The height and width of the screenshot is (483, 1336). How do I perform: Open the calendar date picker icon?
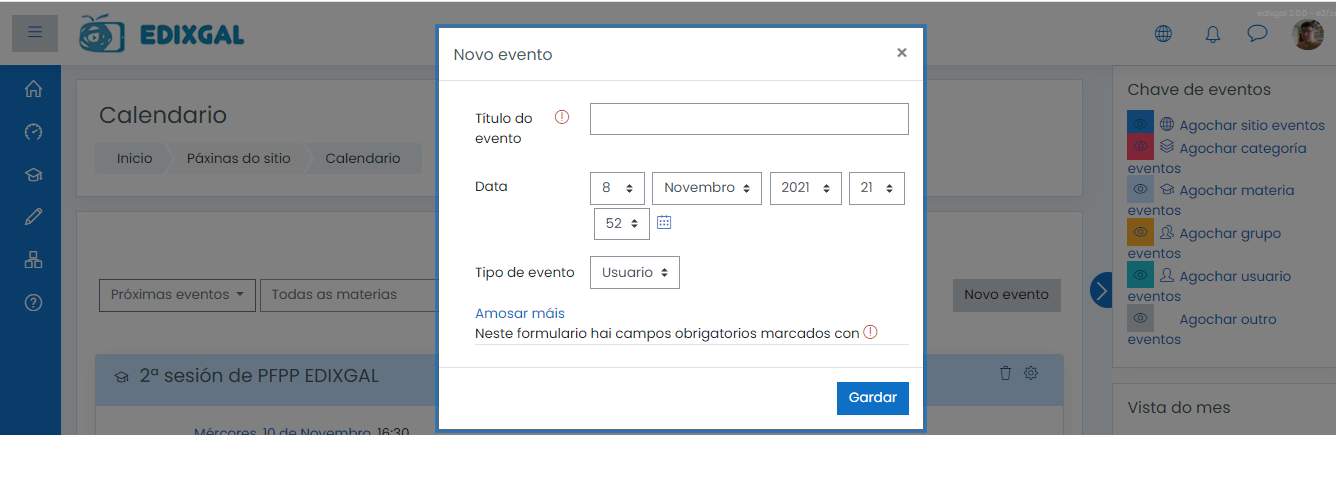pos(664,222)
